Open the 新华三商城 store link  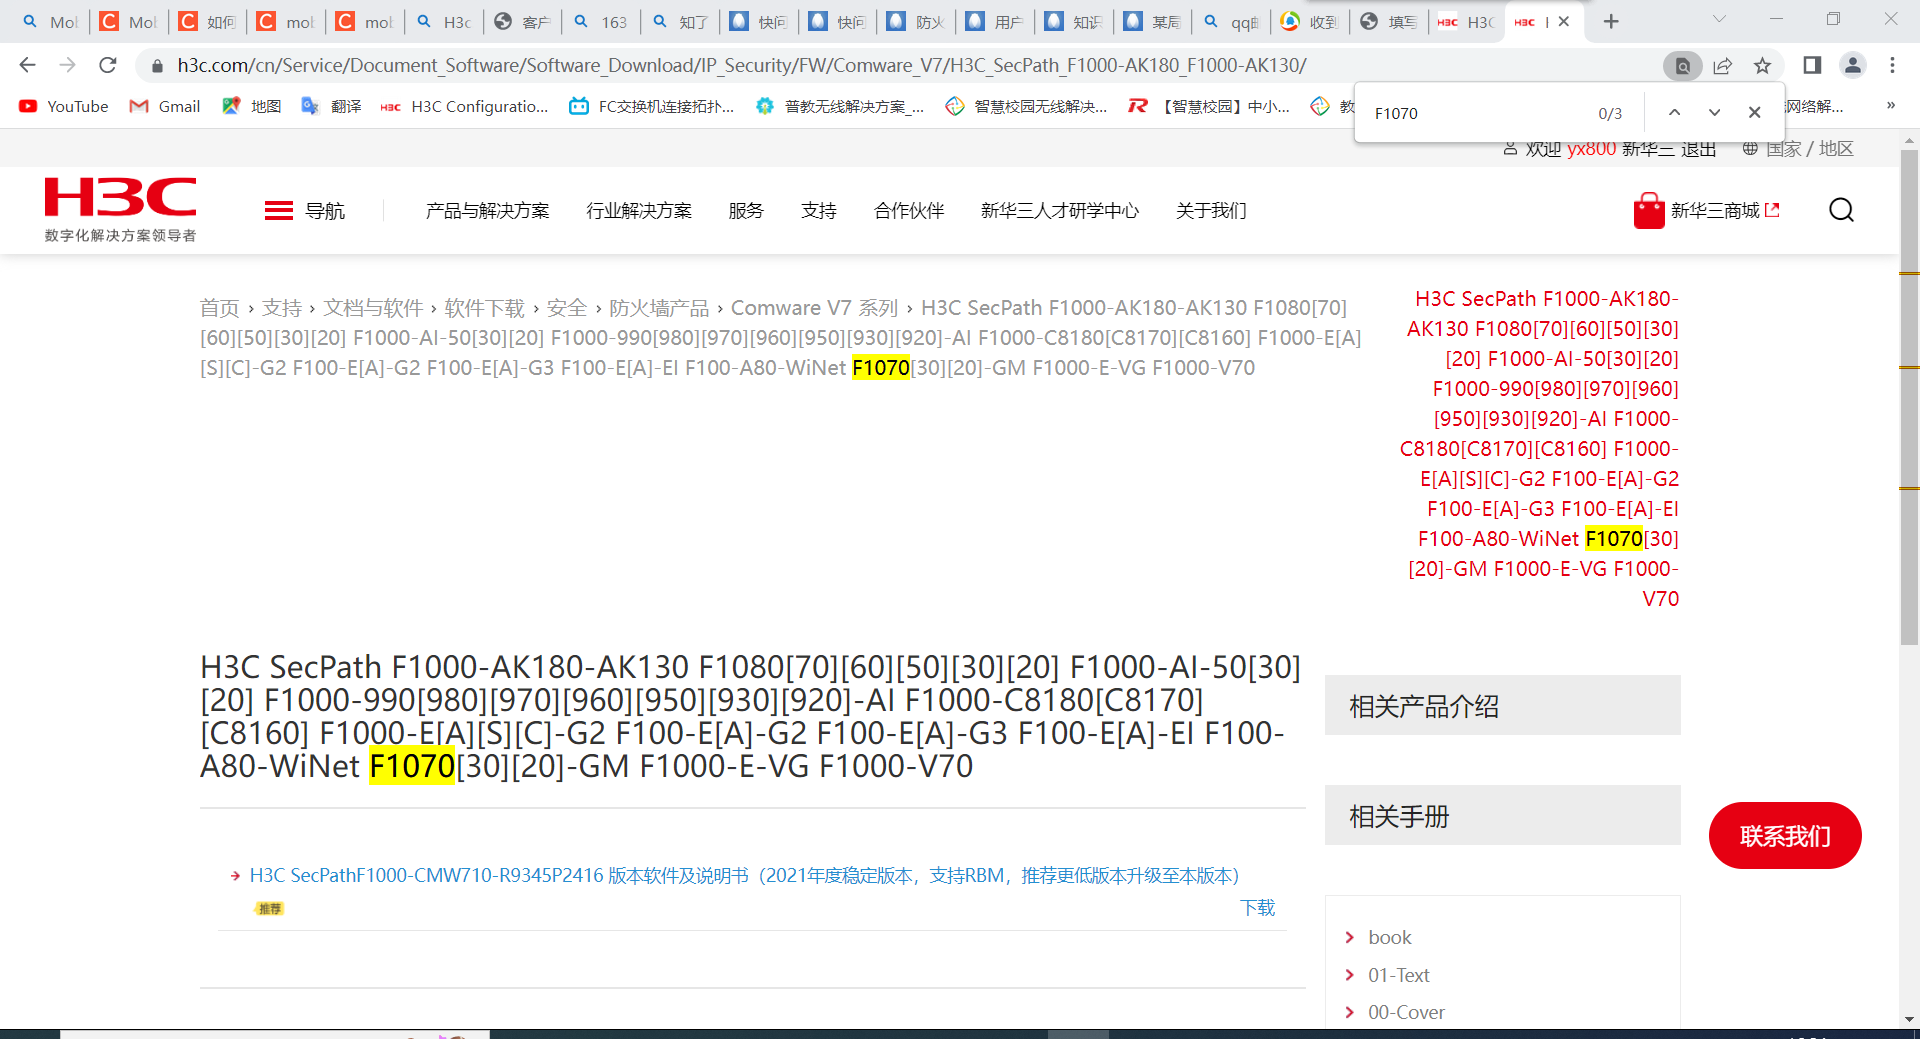(1706, 210)
